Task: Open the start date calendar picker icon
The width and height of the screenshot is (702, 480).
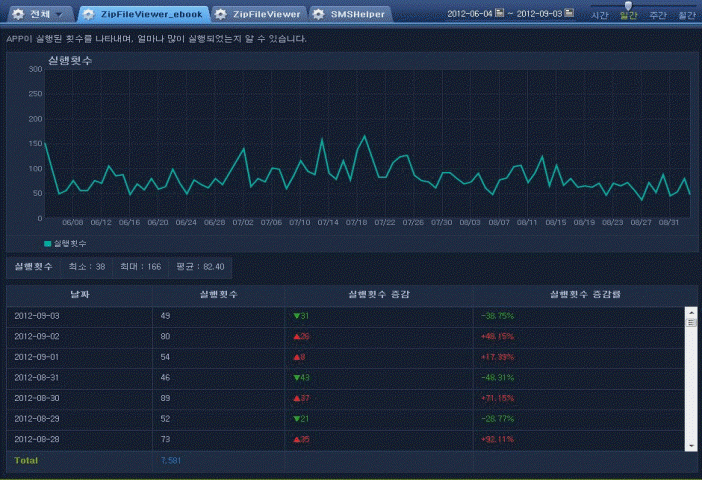Action: click(x=500, y=13)
